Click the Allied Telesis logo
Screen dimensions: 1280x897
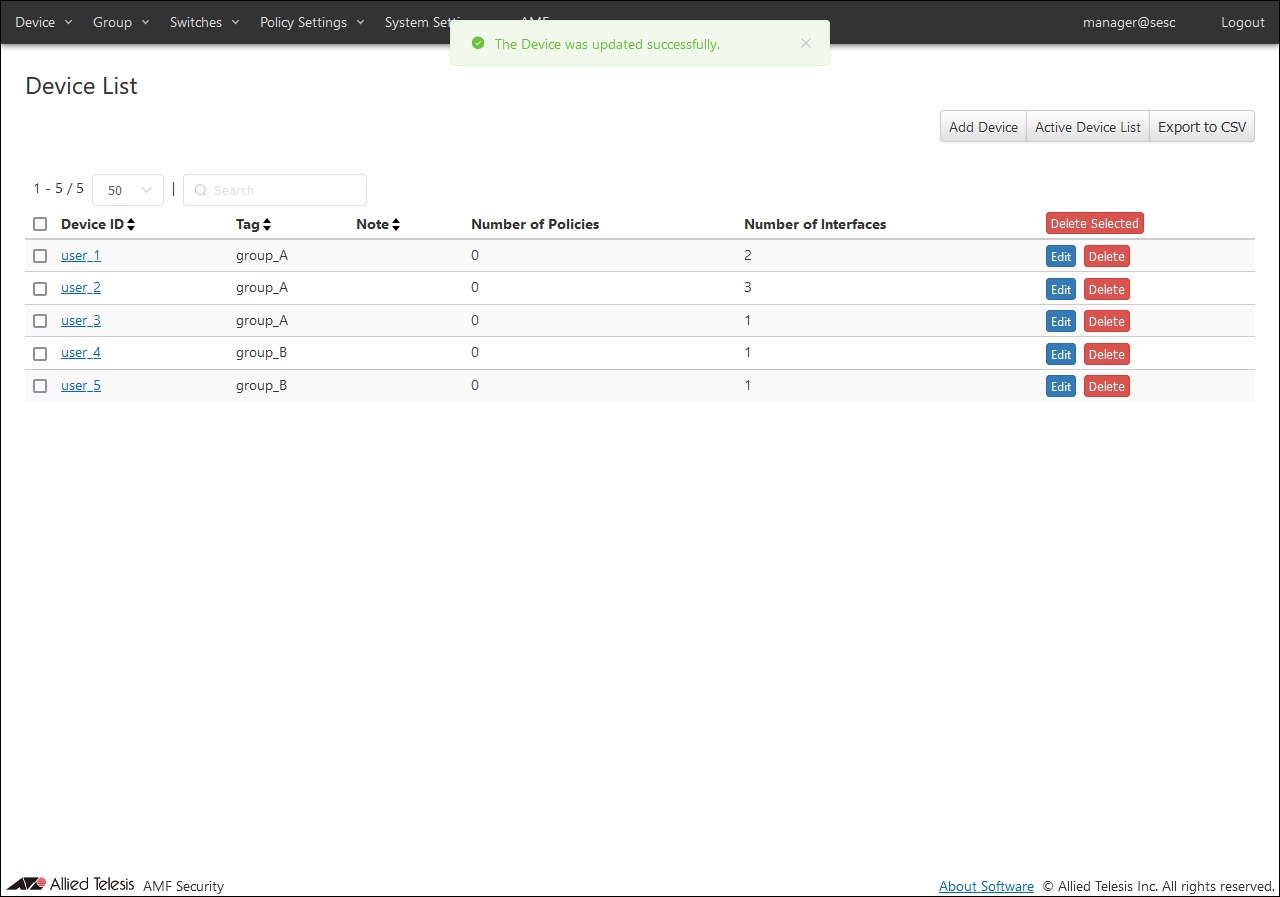[70, 885]
